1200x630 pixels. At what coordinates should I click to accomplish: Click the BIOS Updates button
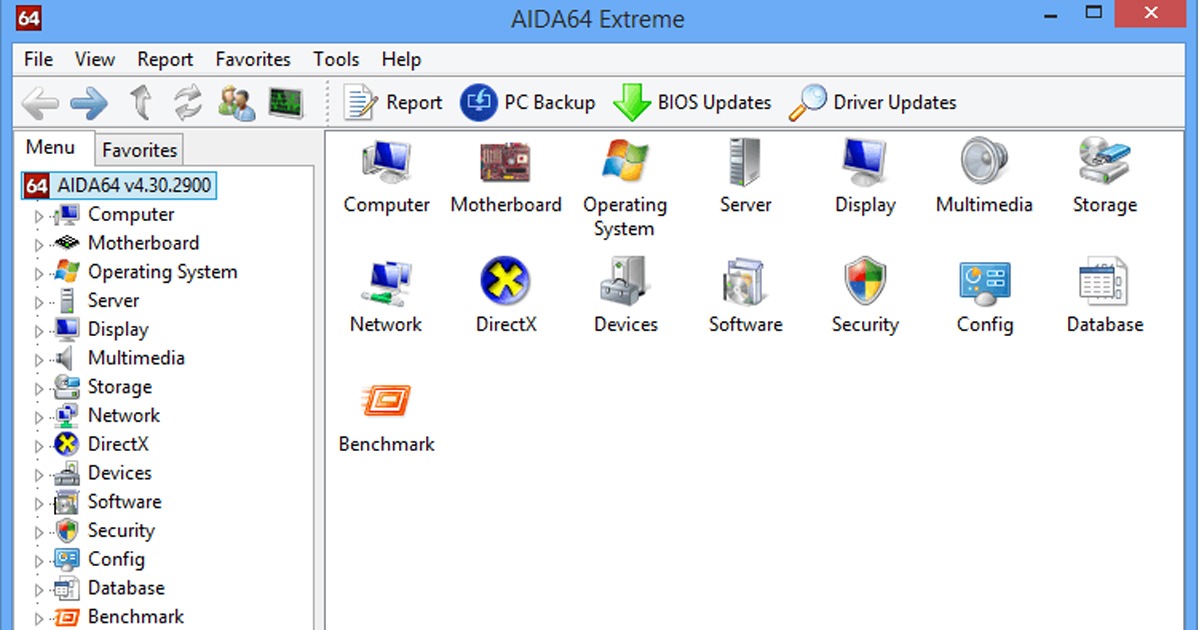692,102
